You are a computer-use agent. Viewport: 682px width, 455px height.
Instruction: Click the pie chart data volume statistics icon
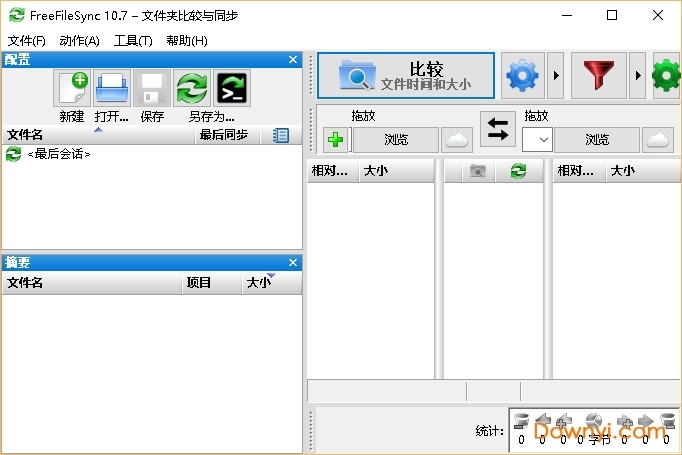[x=594, y=421]
